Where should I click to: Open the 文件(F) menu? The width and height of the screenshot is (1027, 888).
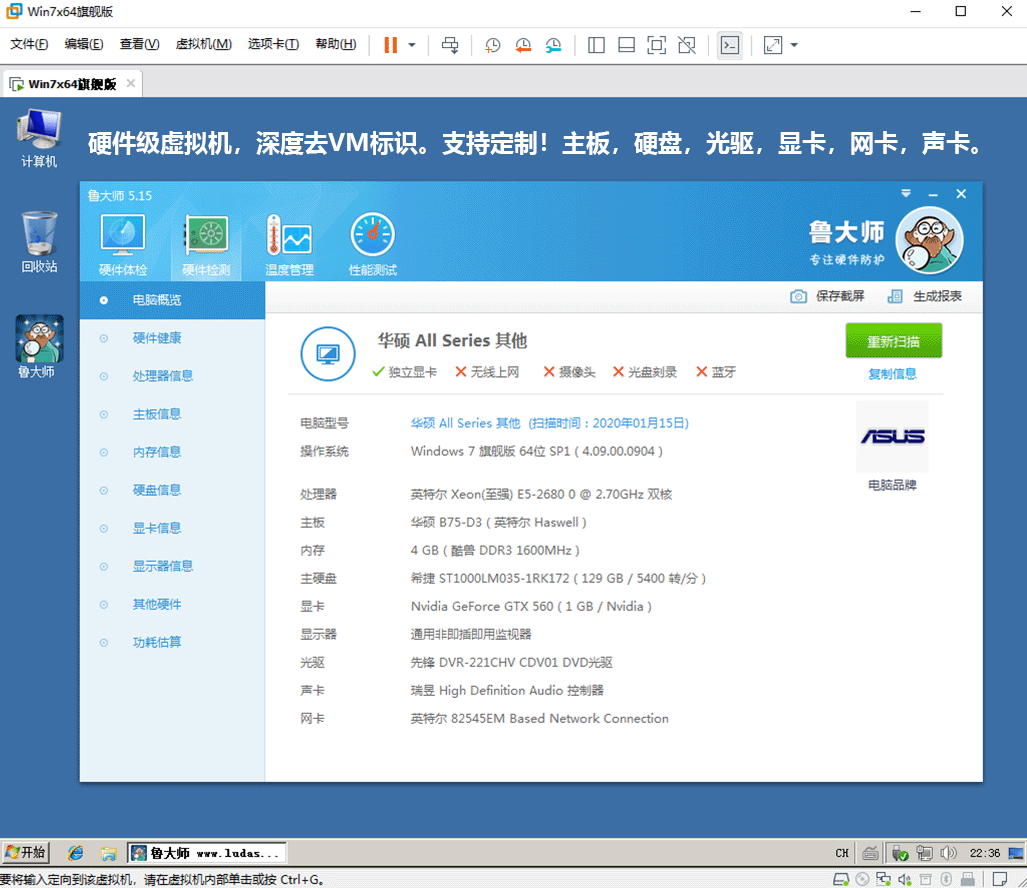point(29,44)
